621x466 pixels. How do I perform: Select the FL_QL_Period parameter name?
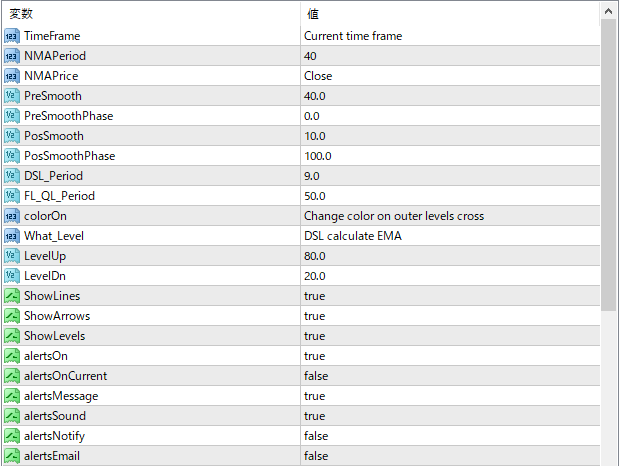(x=59, y=196)
